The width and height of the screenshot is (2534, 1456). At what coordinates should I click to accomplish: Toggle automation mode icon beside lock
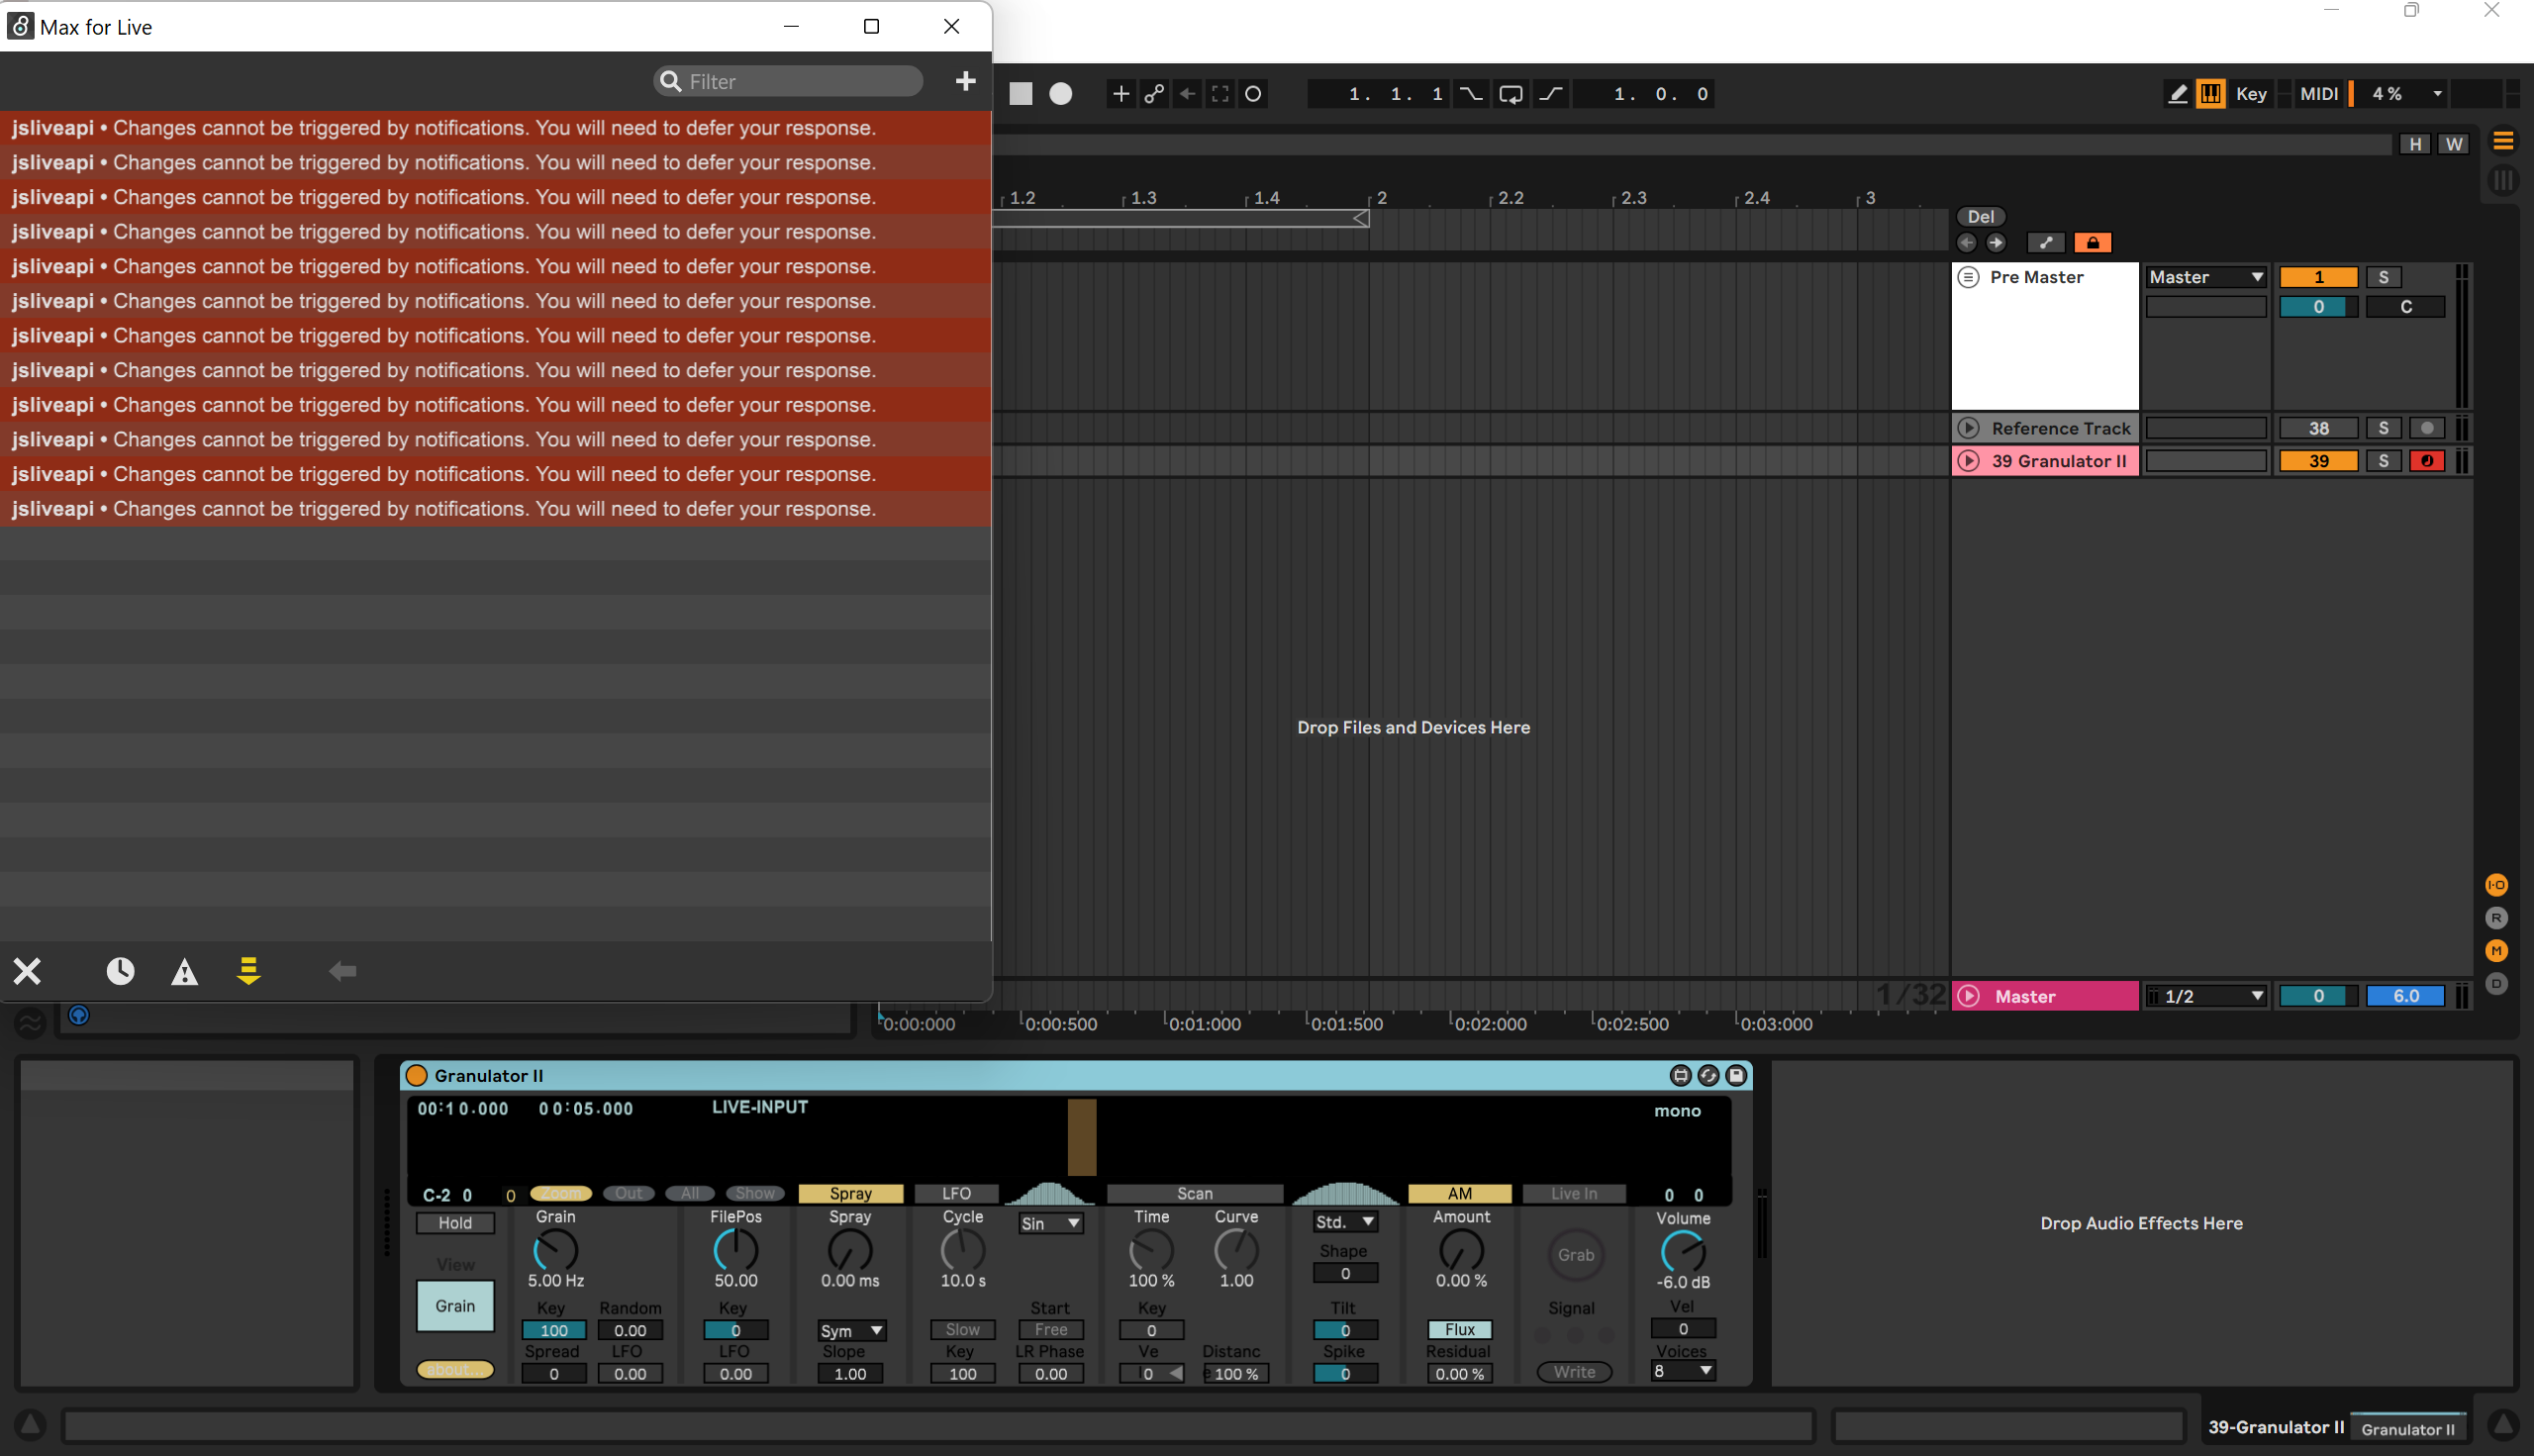tap(2045, 243)
